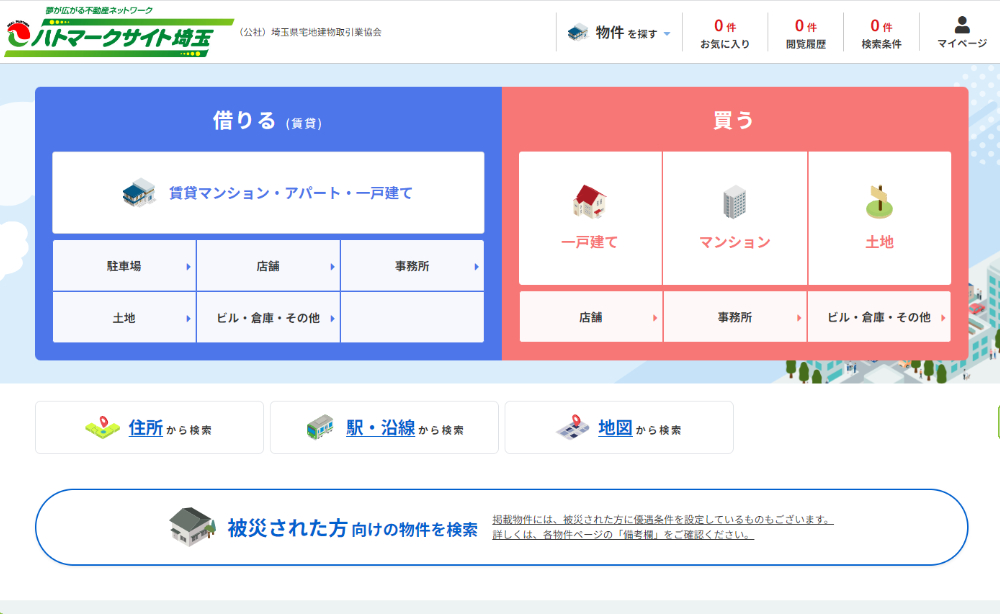
Task: Select the 土地 signpost icon
Action: coord(879,202)
